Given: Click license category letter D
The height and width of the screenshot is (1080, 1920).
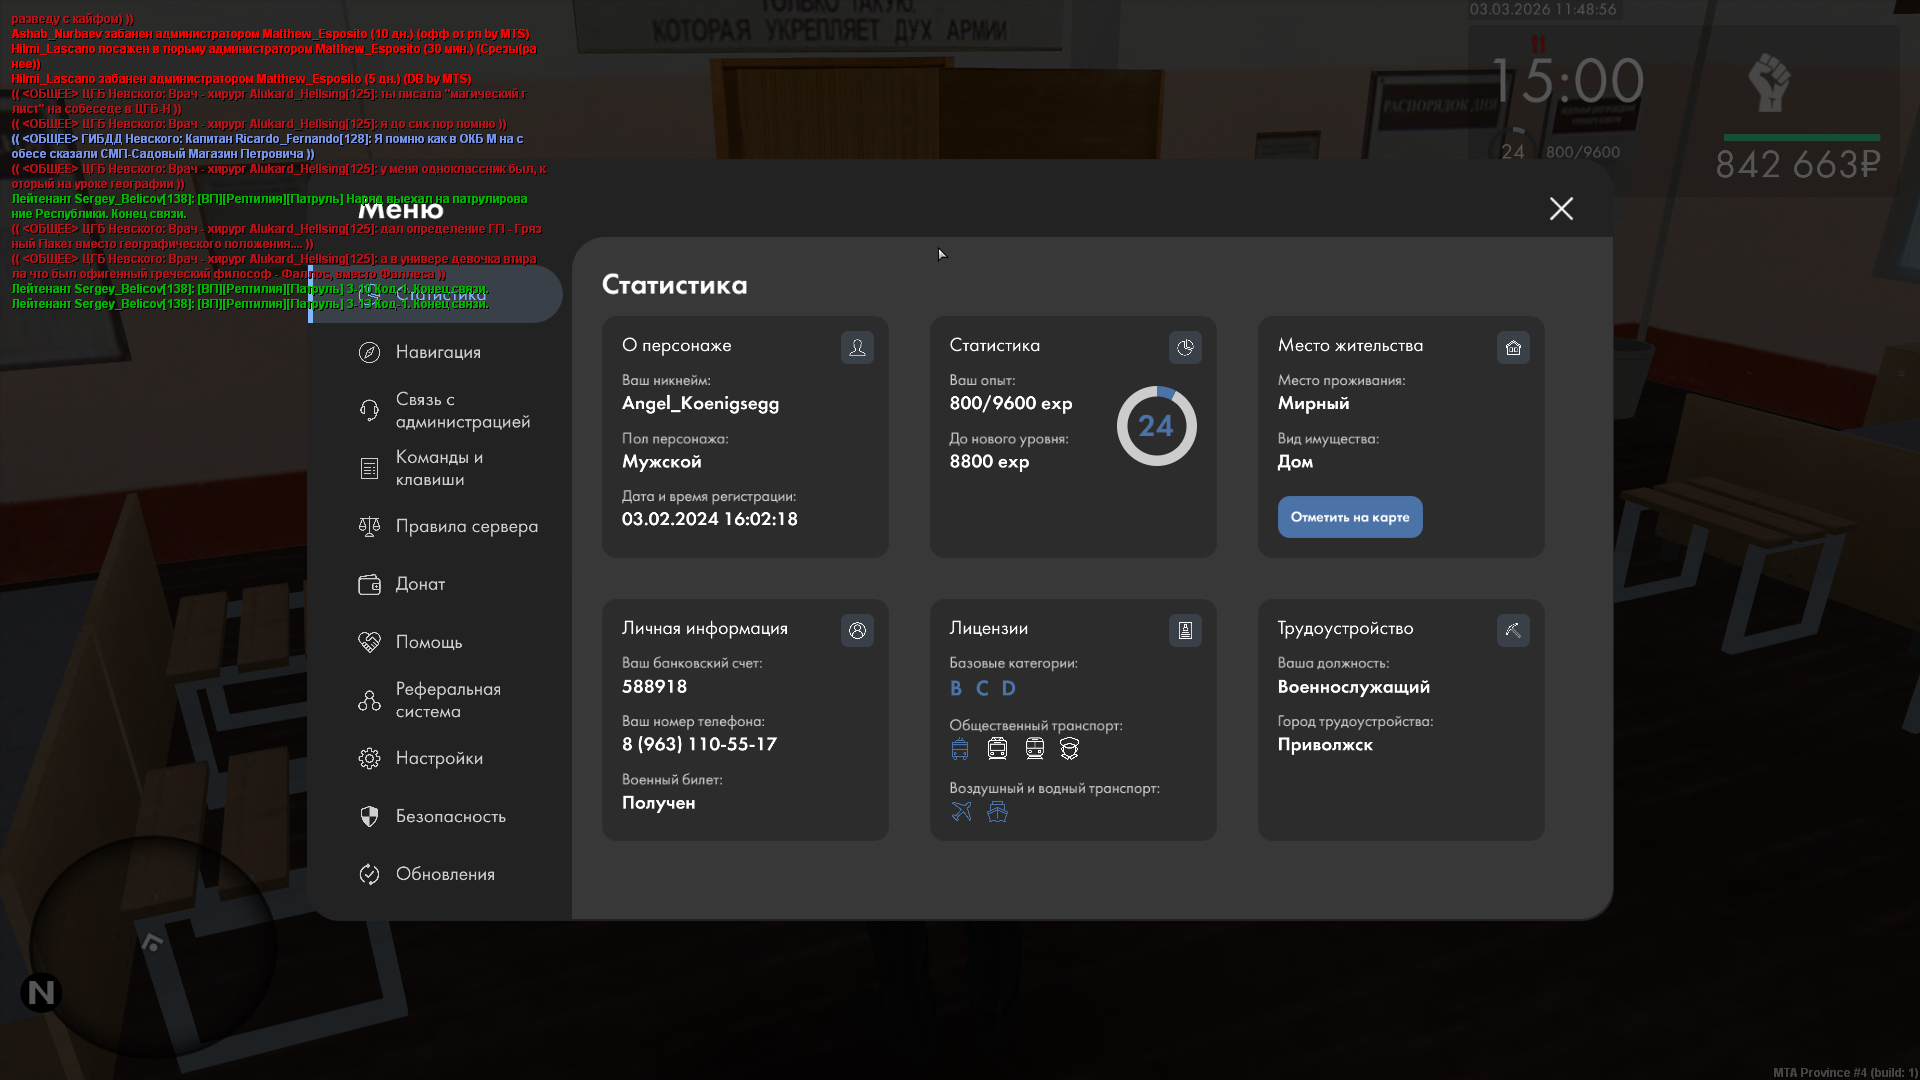Looking at the screenshot, I should [x=1008, y=688].
